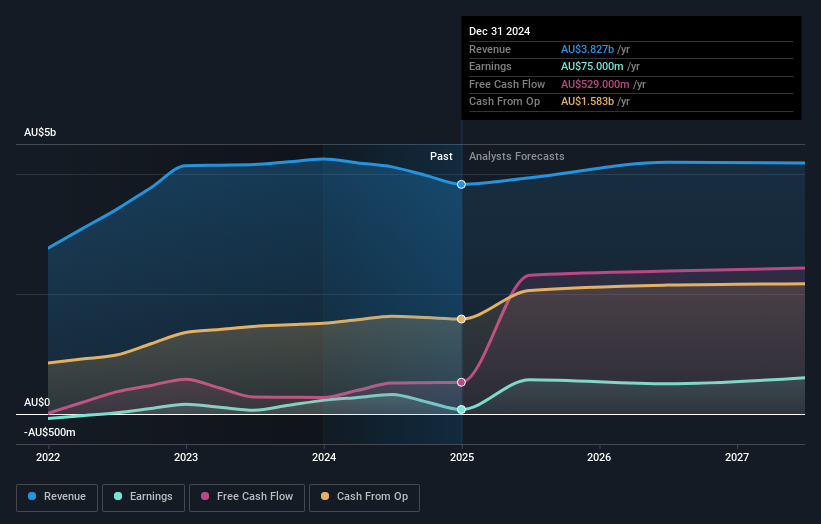Click the AU$75.000m earnings value
821x524 pixels.
(x=592, y=66)
